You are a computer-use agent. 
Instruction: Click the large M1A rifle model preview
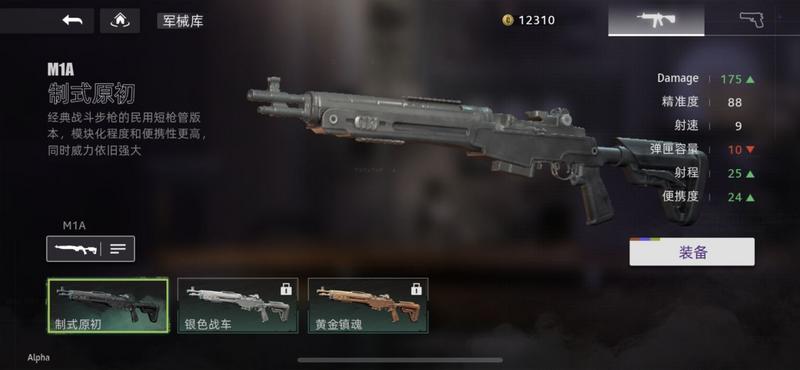pyautogui.click(x=477, y=151)
